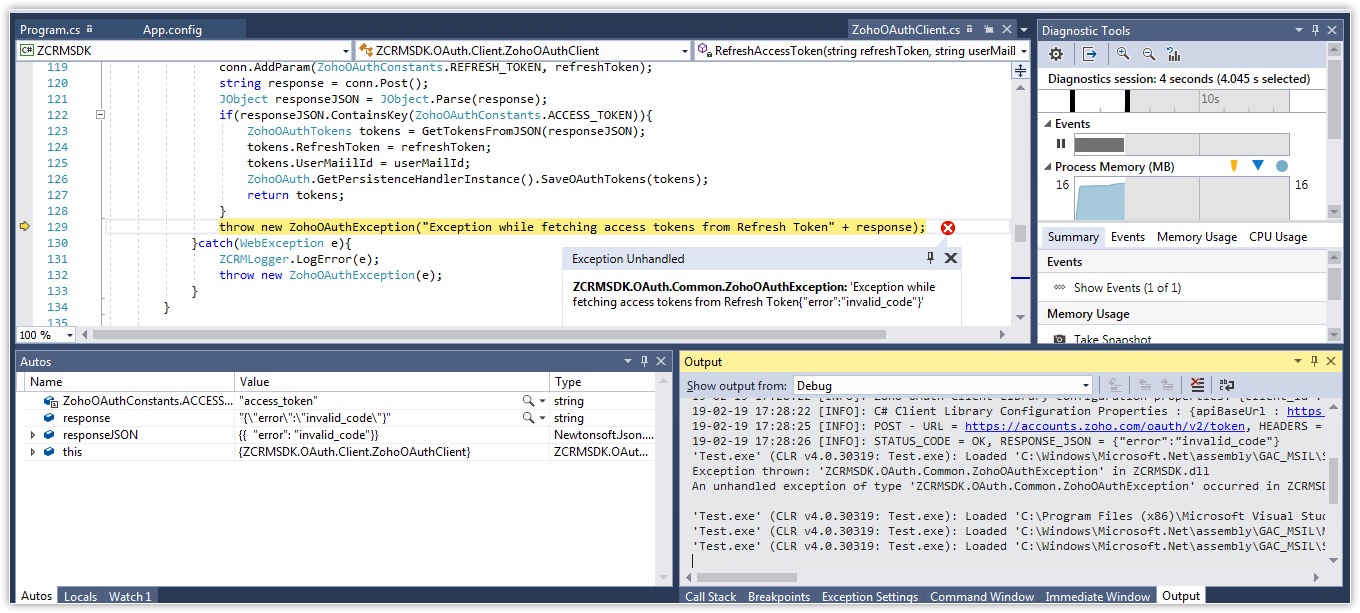The image size is (1360, 613).
Task: Select the Events tab in Diagnostic Tools
Action: pyautogui.click(x=1128, y=237)
